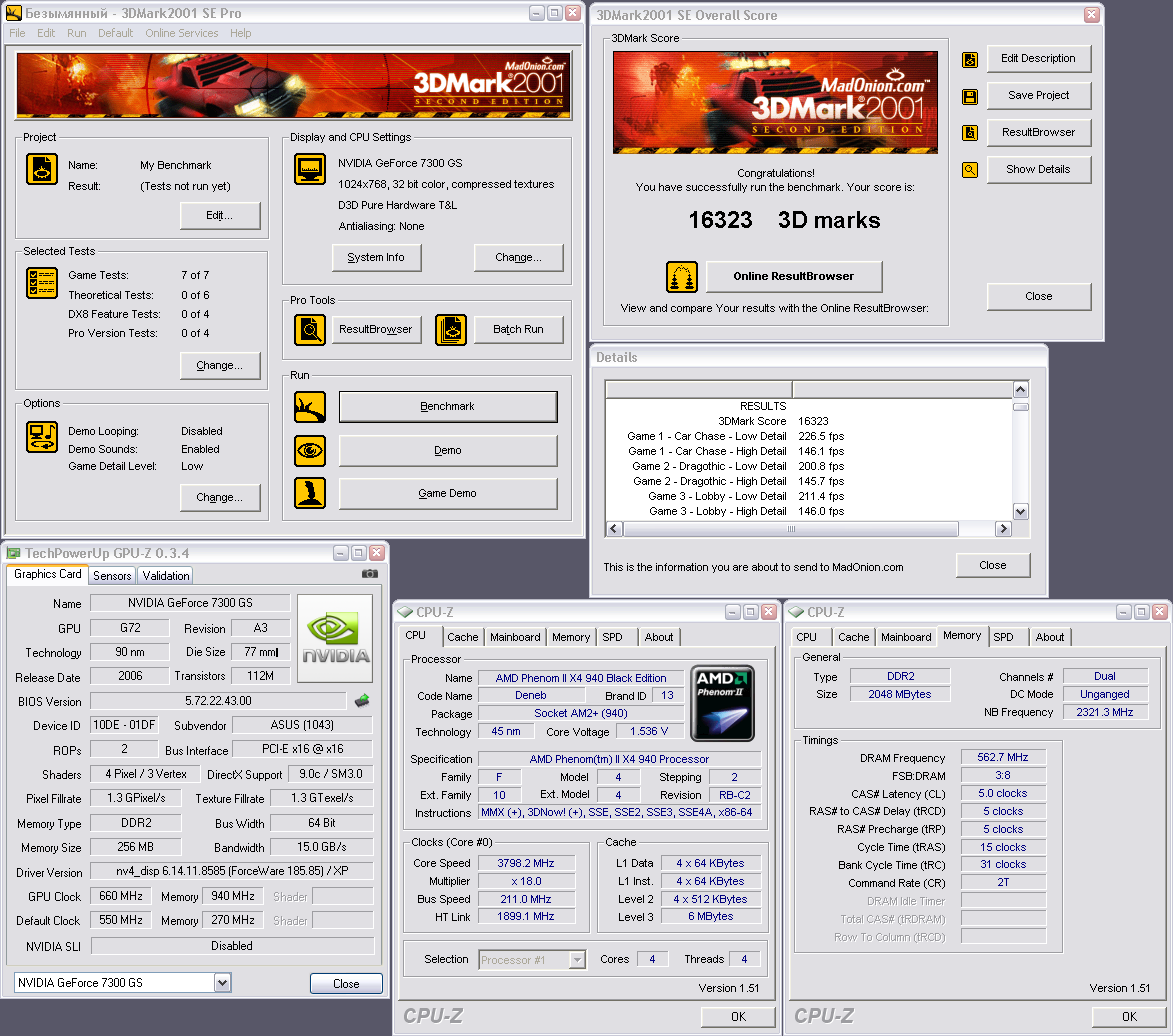This screenshot has height=1036, width=1173.
Task: Click Close button in GPU-Z
Action: click(346, 984)
